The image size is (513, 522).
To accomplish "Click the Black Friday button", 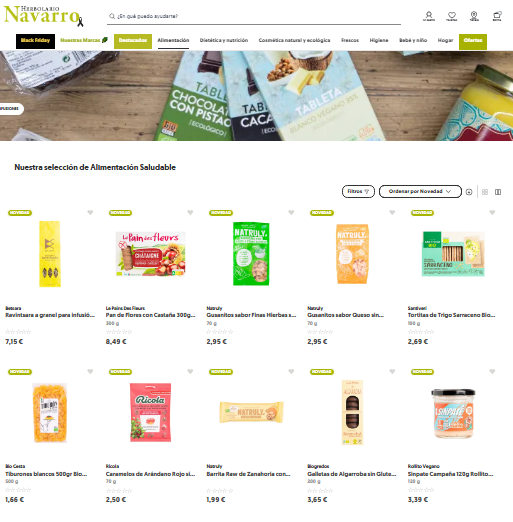I will pos(35,41).
